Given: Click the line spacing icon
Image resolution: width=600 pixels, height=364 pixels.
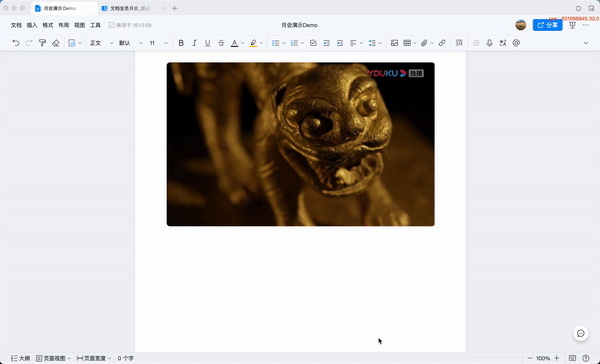Looking at the screenshot, I should [x=372, y=43].
